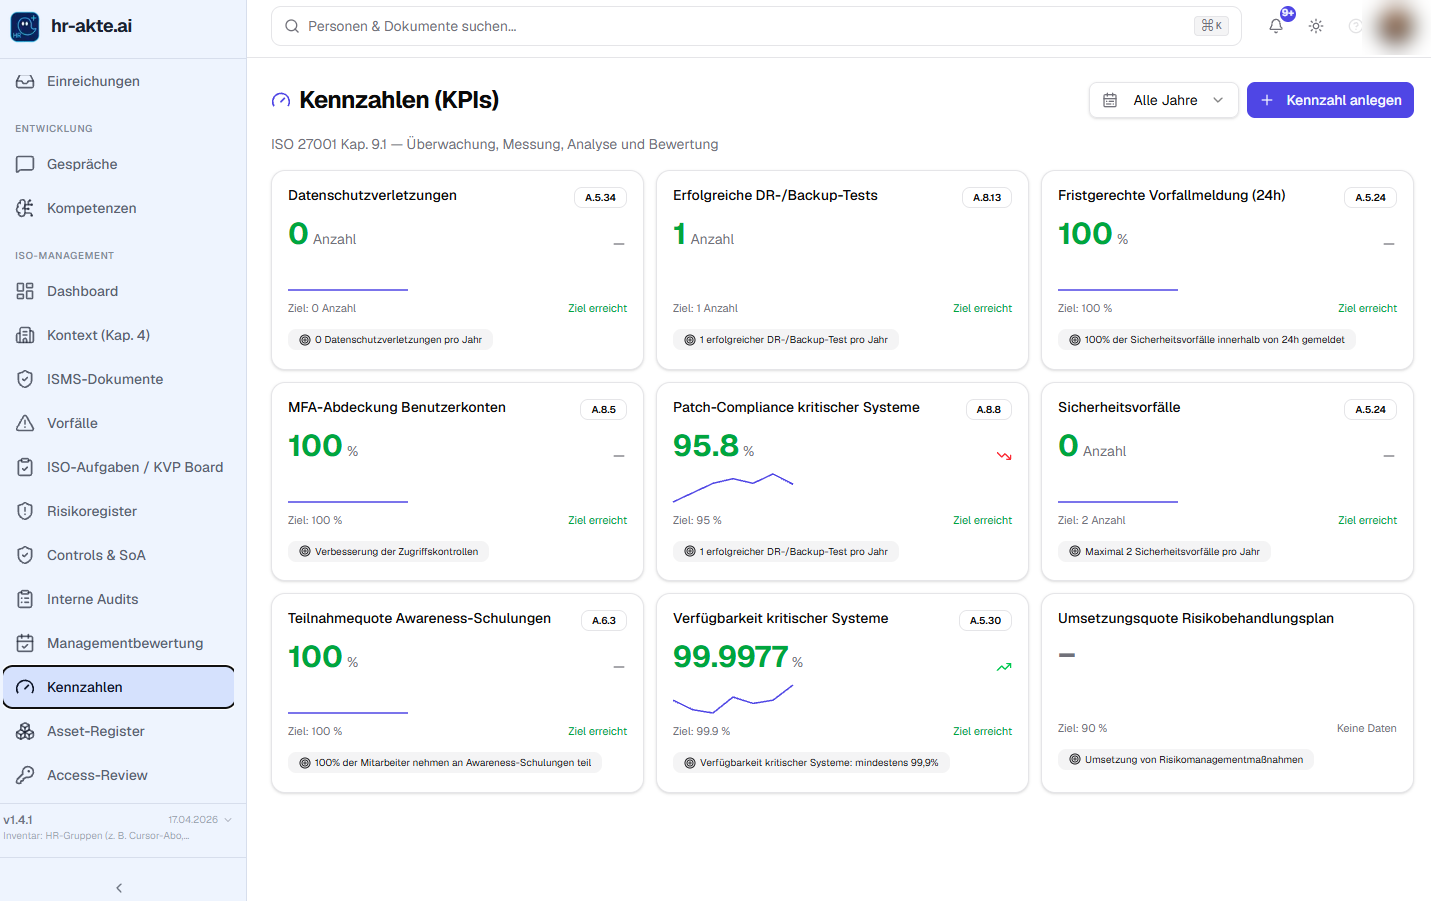
Task: Click the Asset-Register boxes icon
Action: click(25, 731)
